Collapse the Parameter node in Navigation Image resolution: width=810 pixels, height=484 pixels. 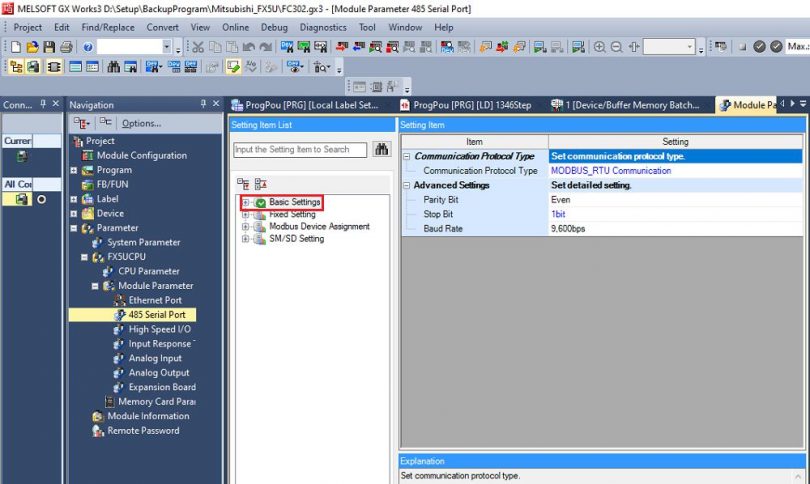coord(73,228)
